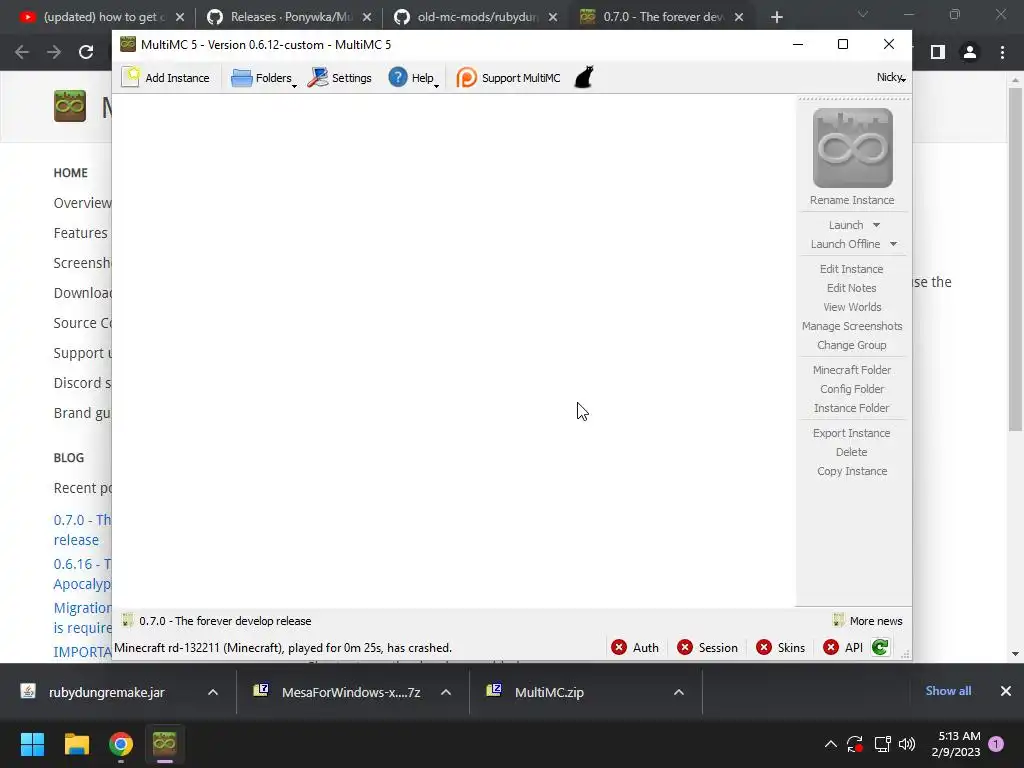Click the Chrome profile avatar icon
1024x768 pixels.
click(970, 52)
